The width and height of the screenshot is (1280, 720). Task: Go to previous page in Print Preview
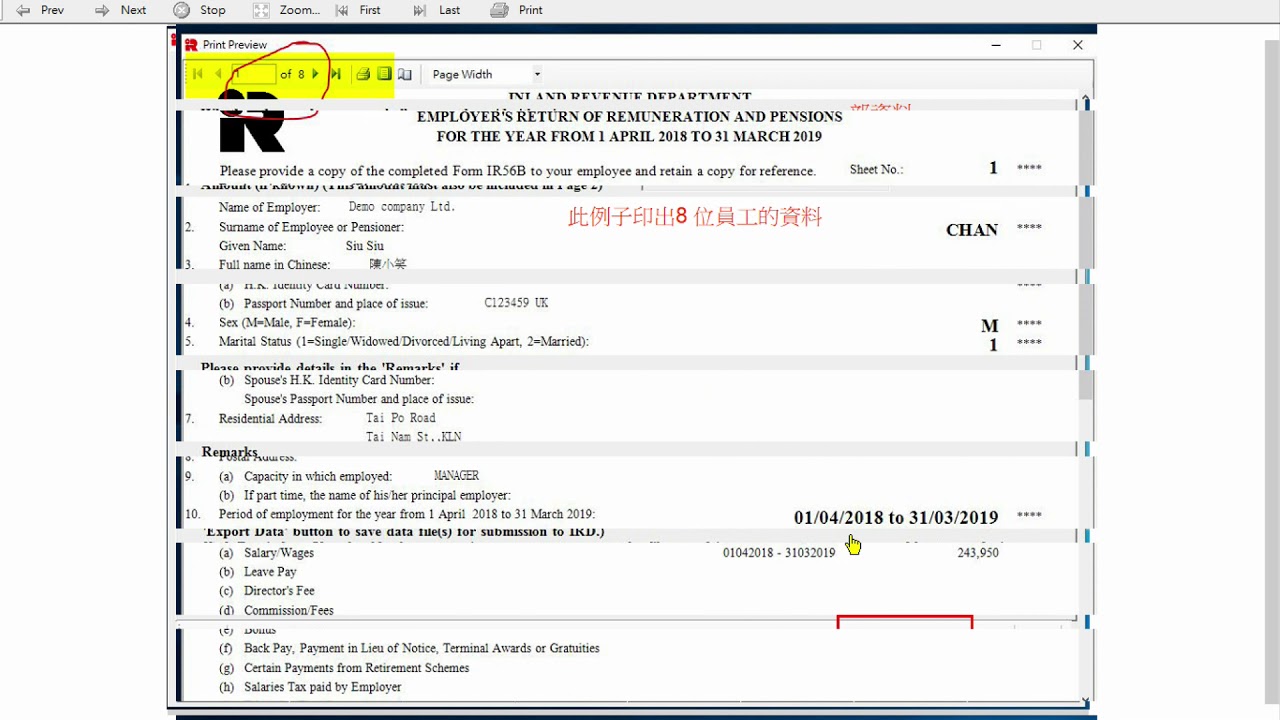[x=218, y=74]
